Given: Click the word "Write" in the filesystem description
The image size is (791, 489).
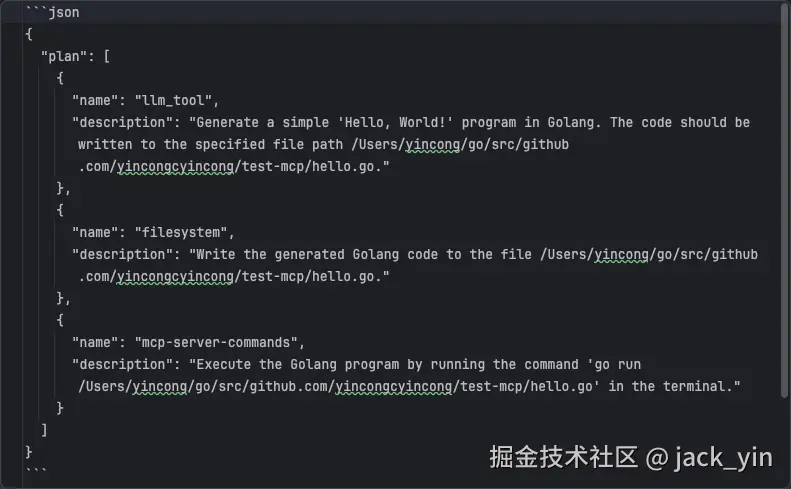Looking at the screenshot, I should coord(217,254).
